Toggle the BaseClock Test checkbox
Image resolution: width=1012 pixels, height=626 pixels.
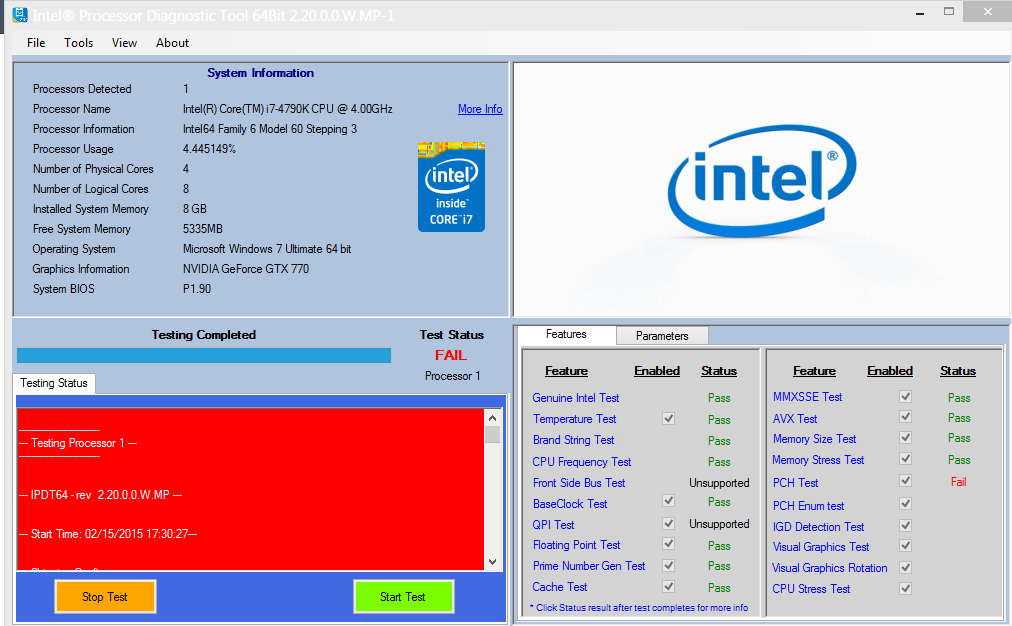[x=669, y=501]
